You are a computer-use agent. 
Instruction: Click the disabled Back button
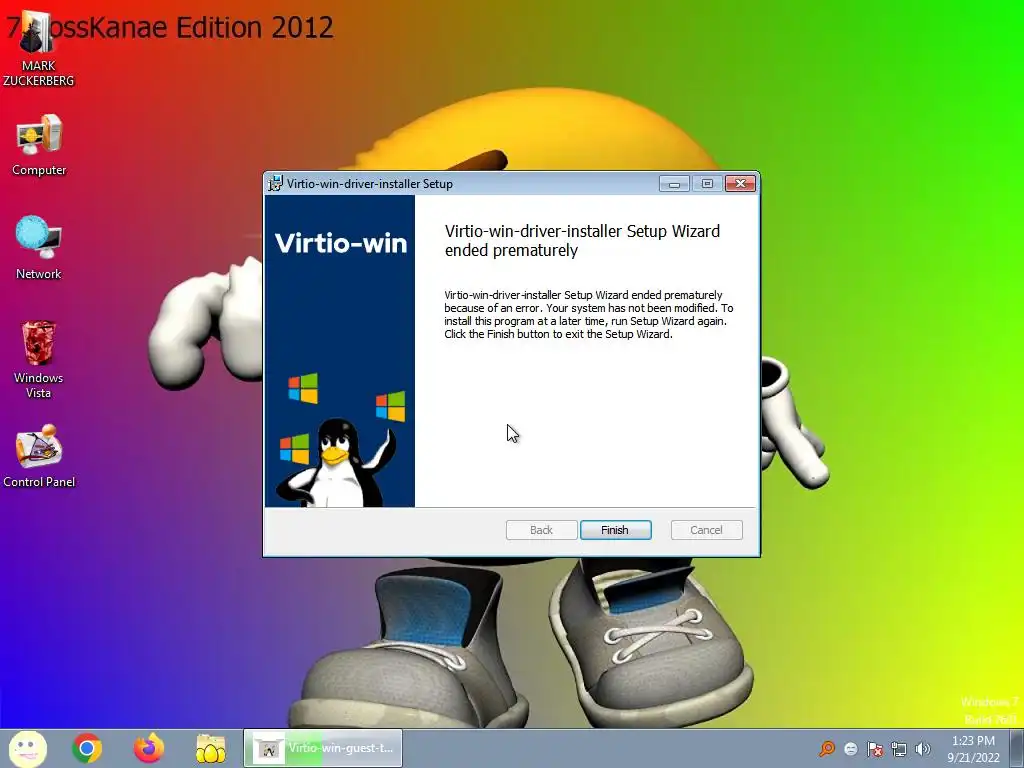(541, 530)
